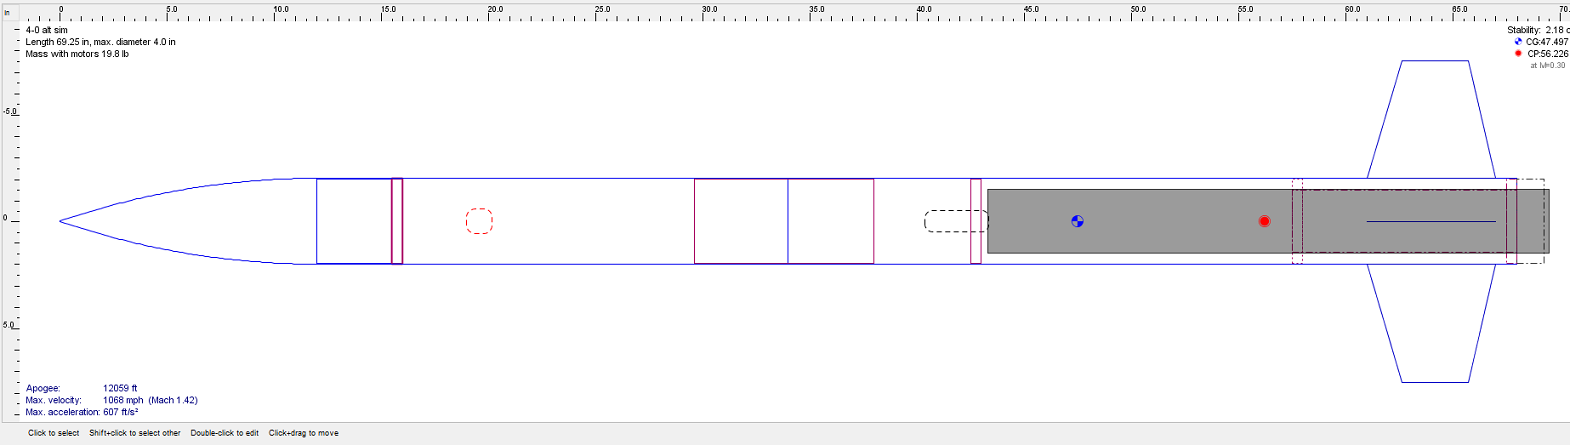The image size is (1570, 445).
Task: Click the thin black line between the fins
Action: [x=1430, y=221]
